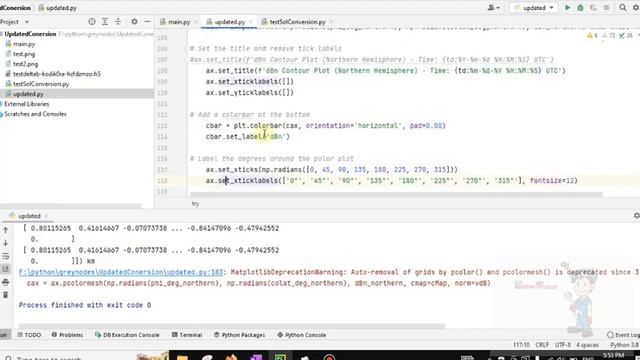Viewport: 640px width, 360px height.
Task: Start debugging with the green bug icon
Action: [x=580, y=8]
